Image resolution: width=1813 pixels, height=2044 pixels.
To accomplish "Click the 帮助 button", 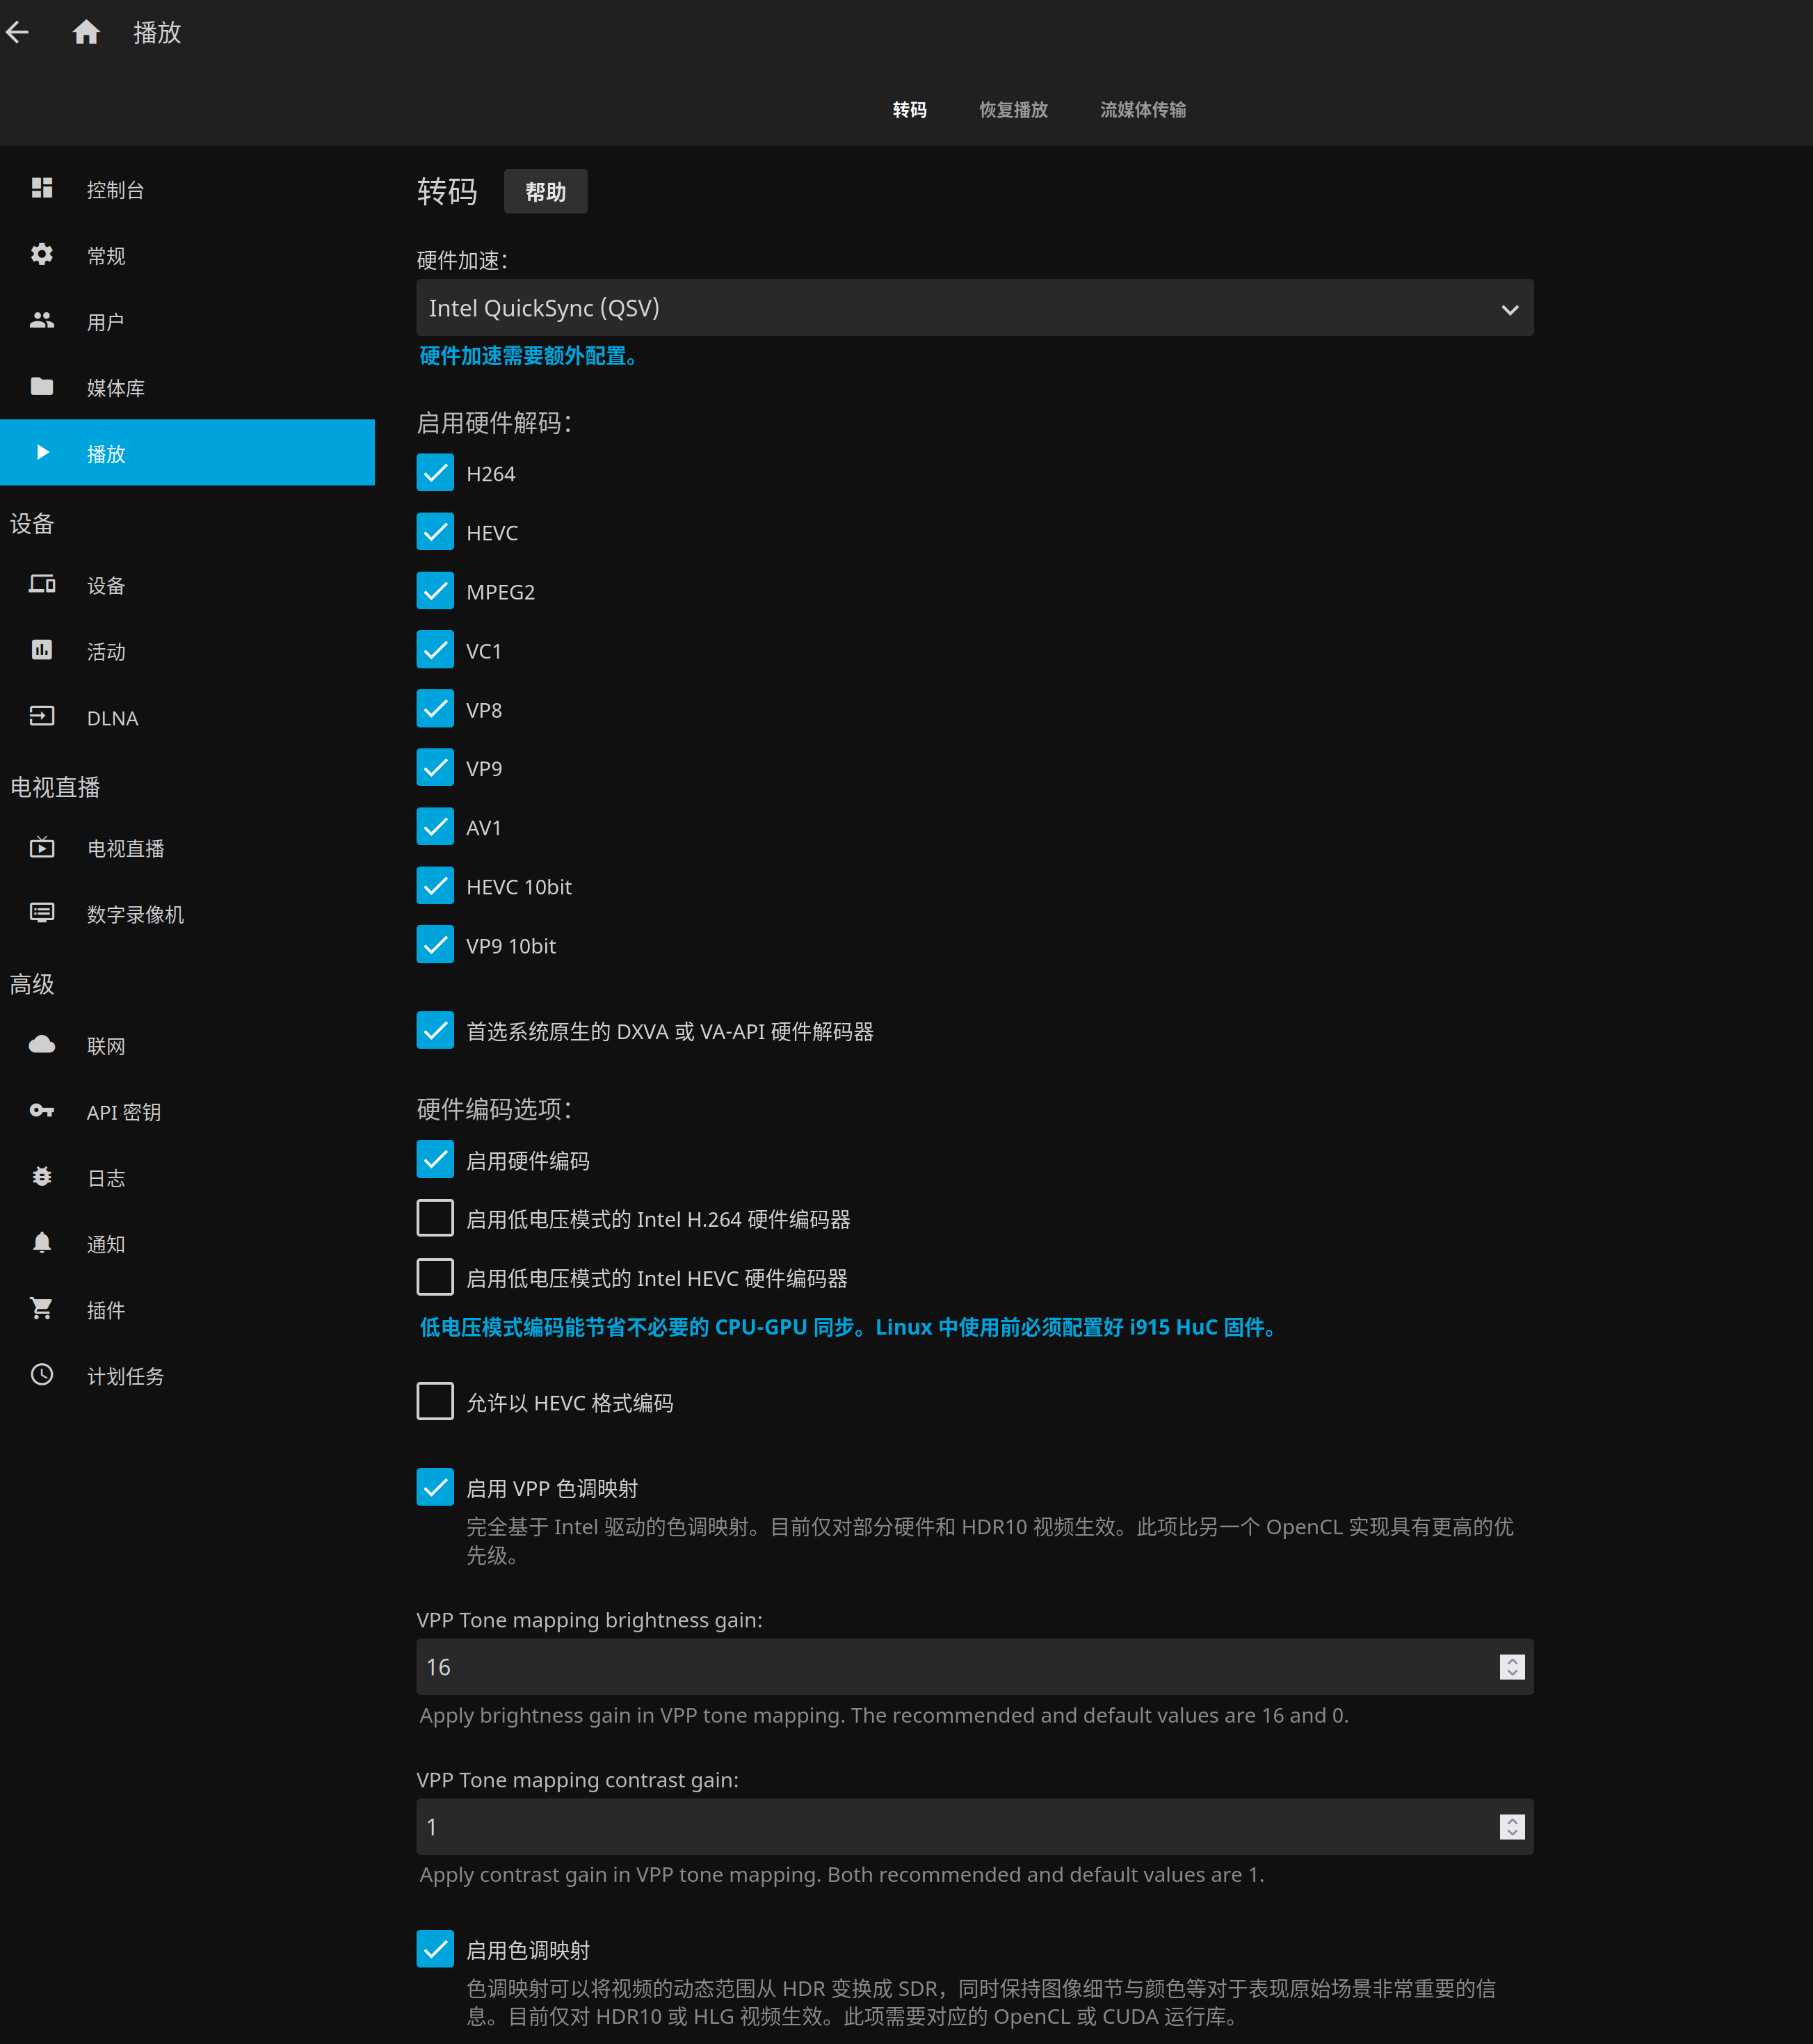I will [545, 192].
